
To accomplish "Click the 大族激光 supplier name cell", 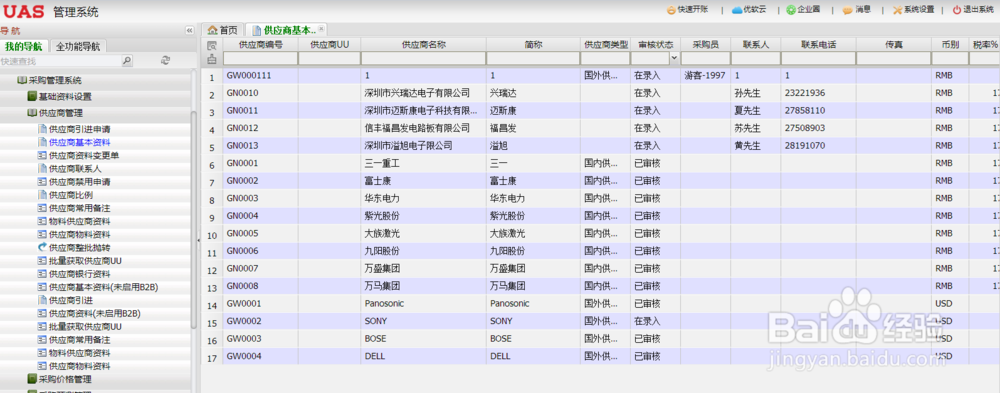I will (x=423, y=234).
